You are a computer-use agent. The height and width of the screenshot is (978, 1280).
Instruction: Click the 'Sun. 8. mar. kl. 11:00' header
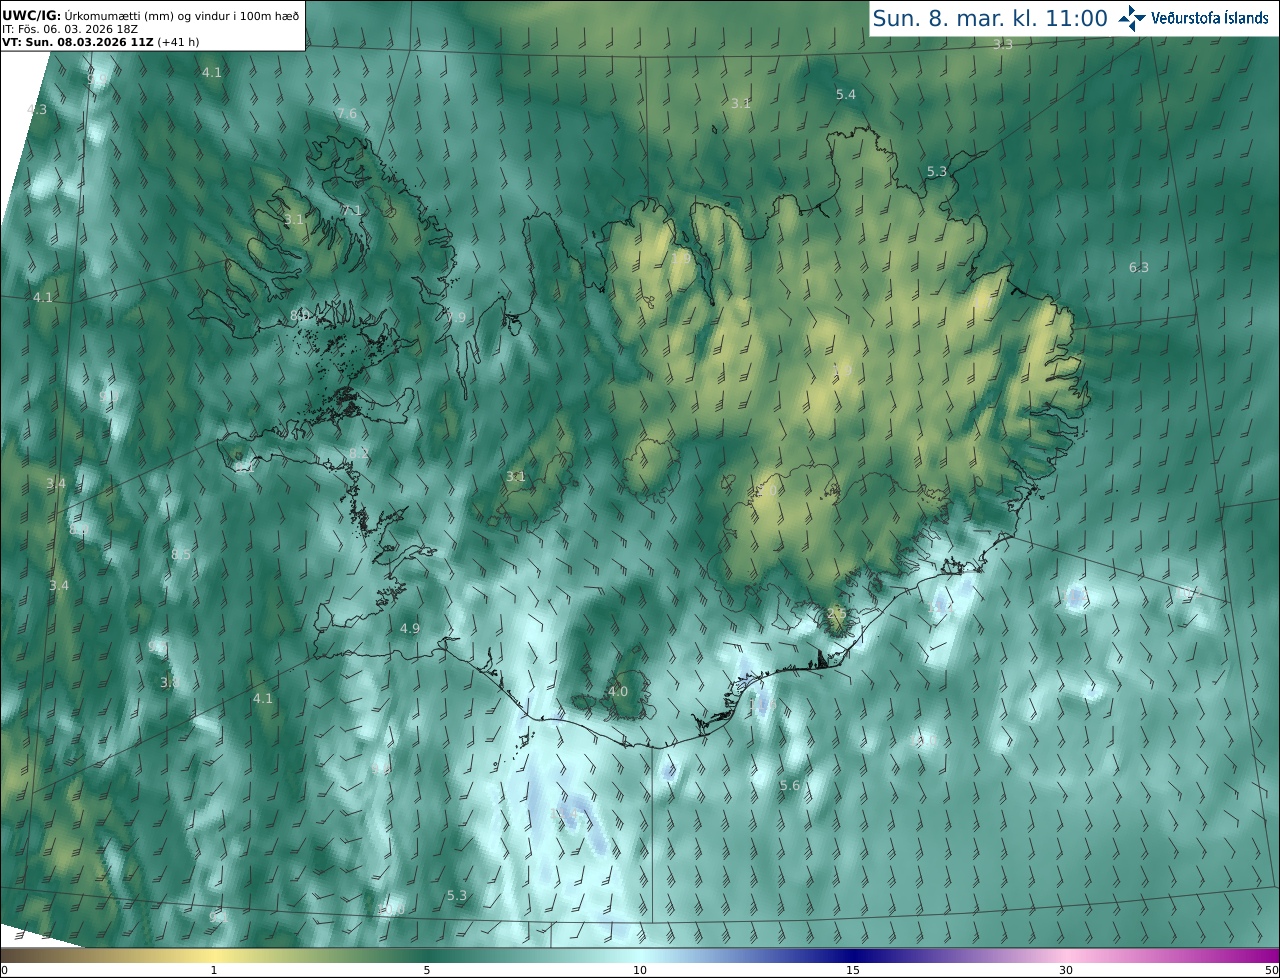tap(990, 18)
